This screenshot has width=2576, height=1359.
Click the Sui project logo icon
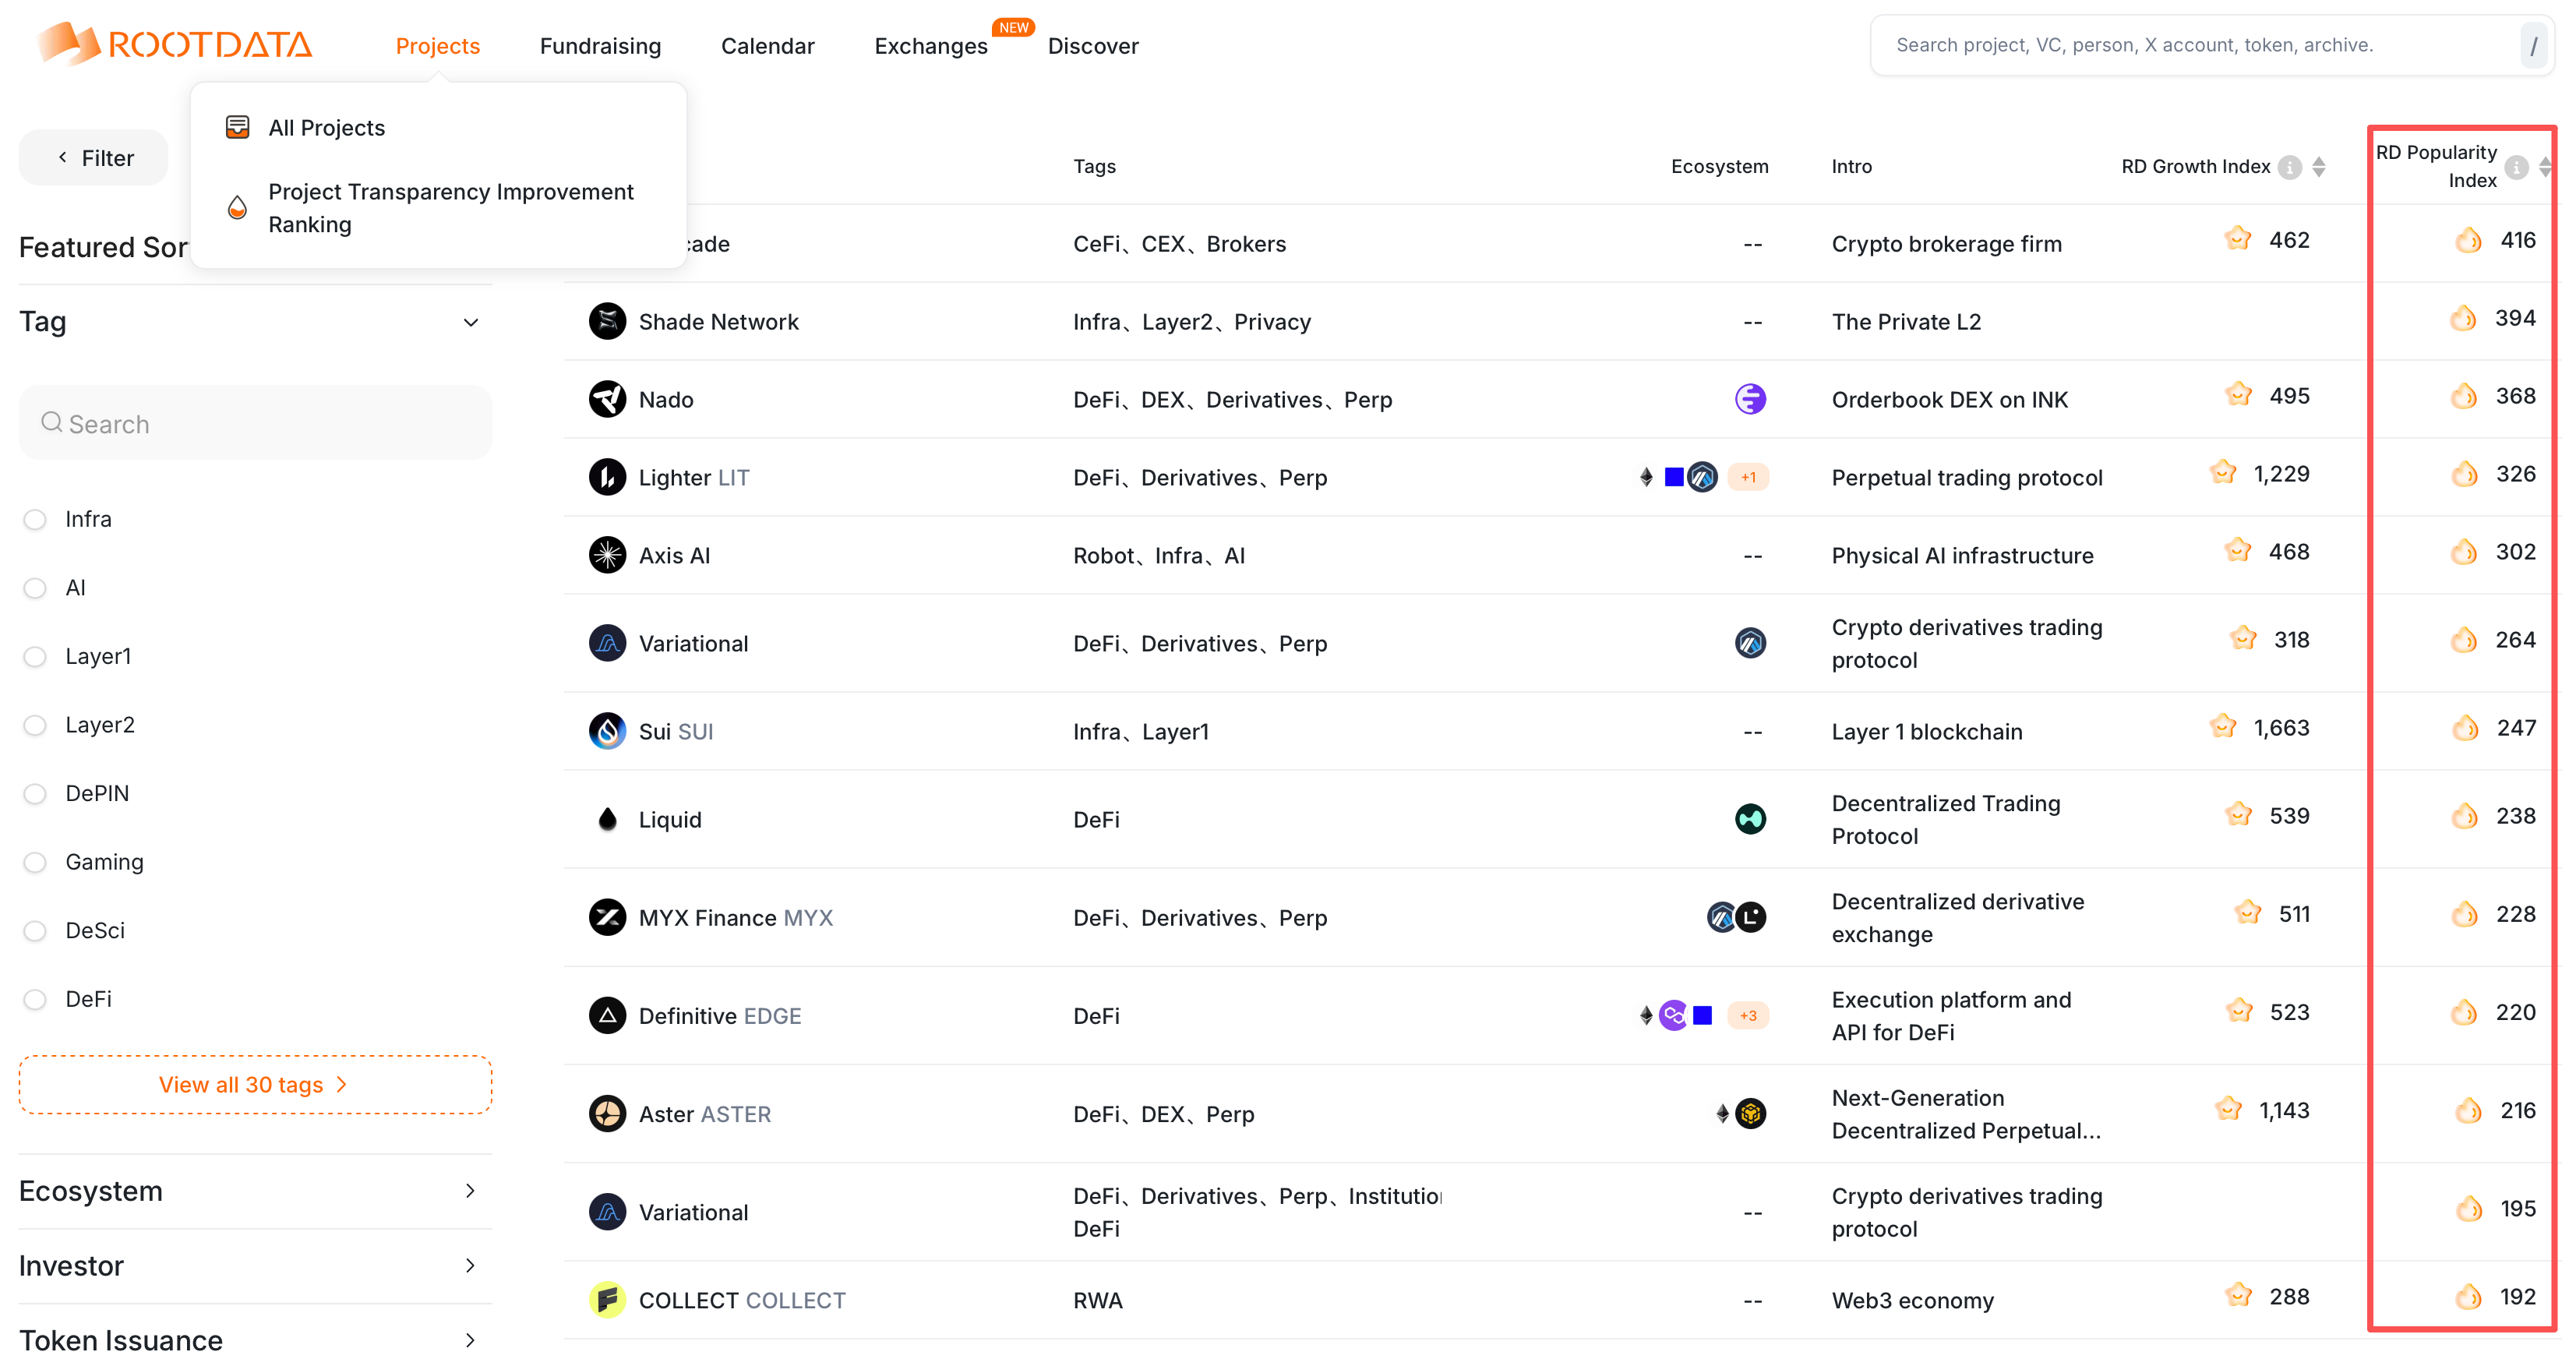(607, 731)
